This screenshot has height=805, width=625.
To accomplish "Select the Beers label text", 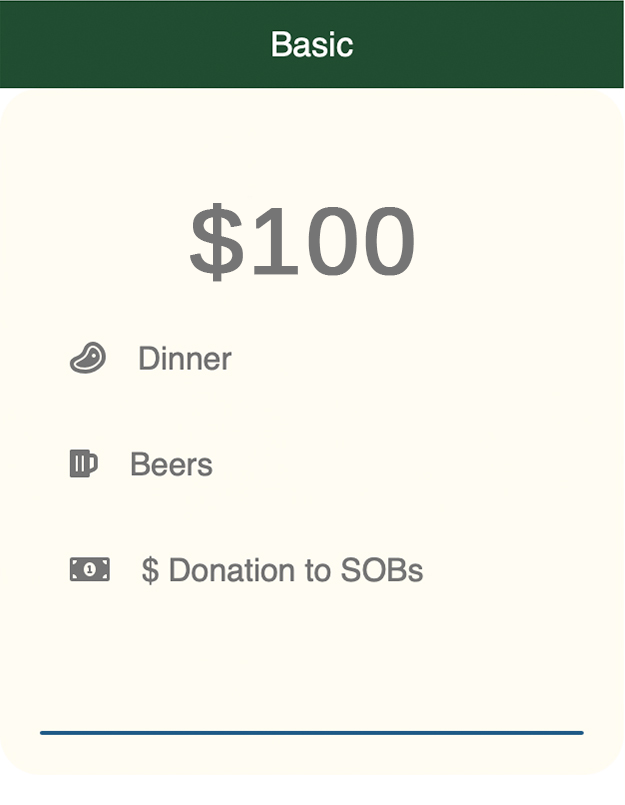I will pos(171,464).
